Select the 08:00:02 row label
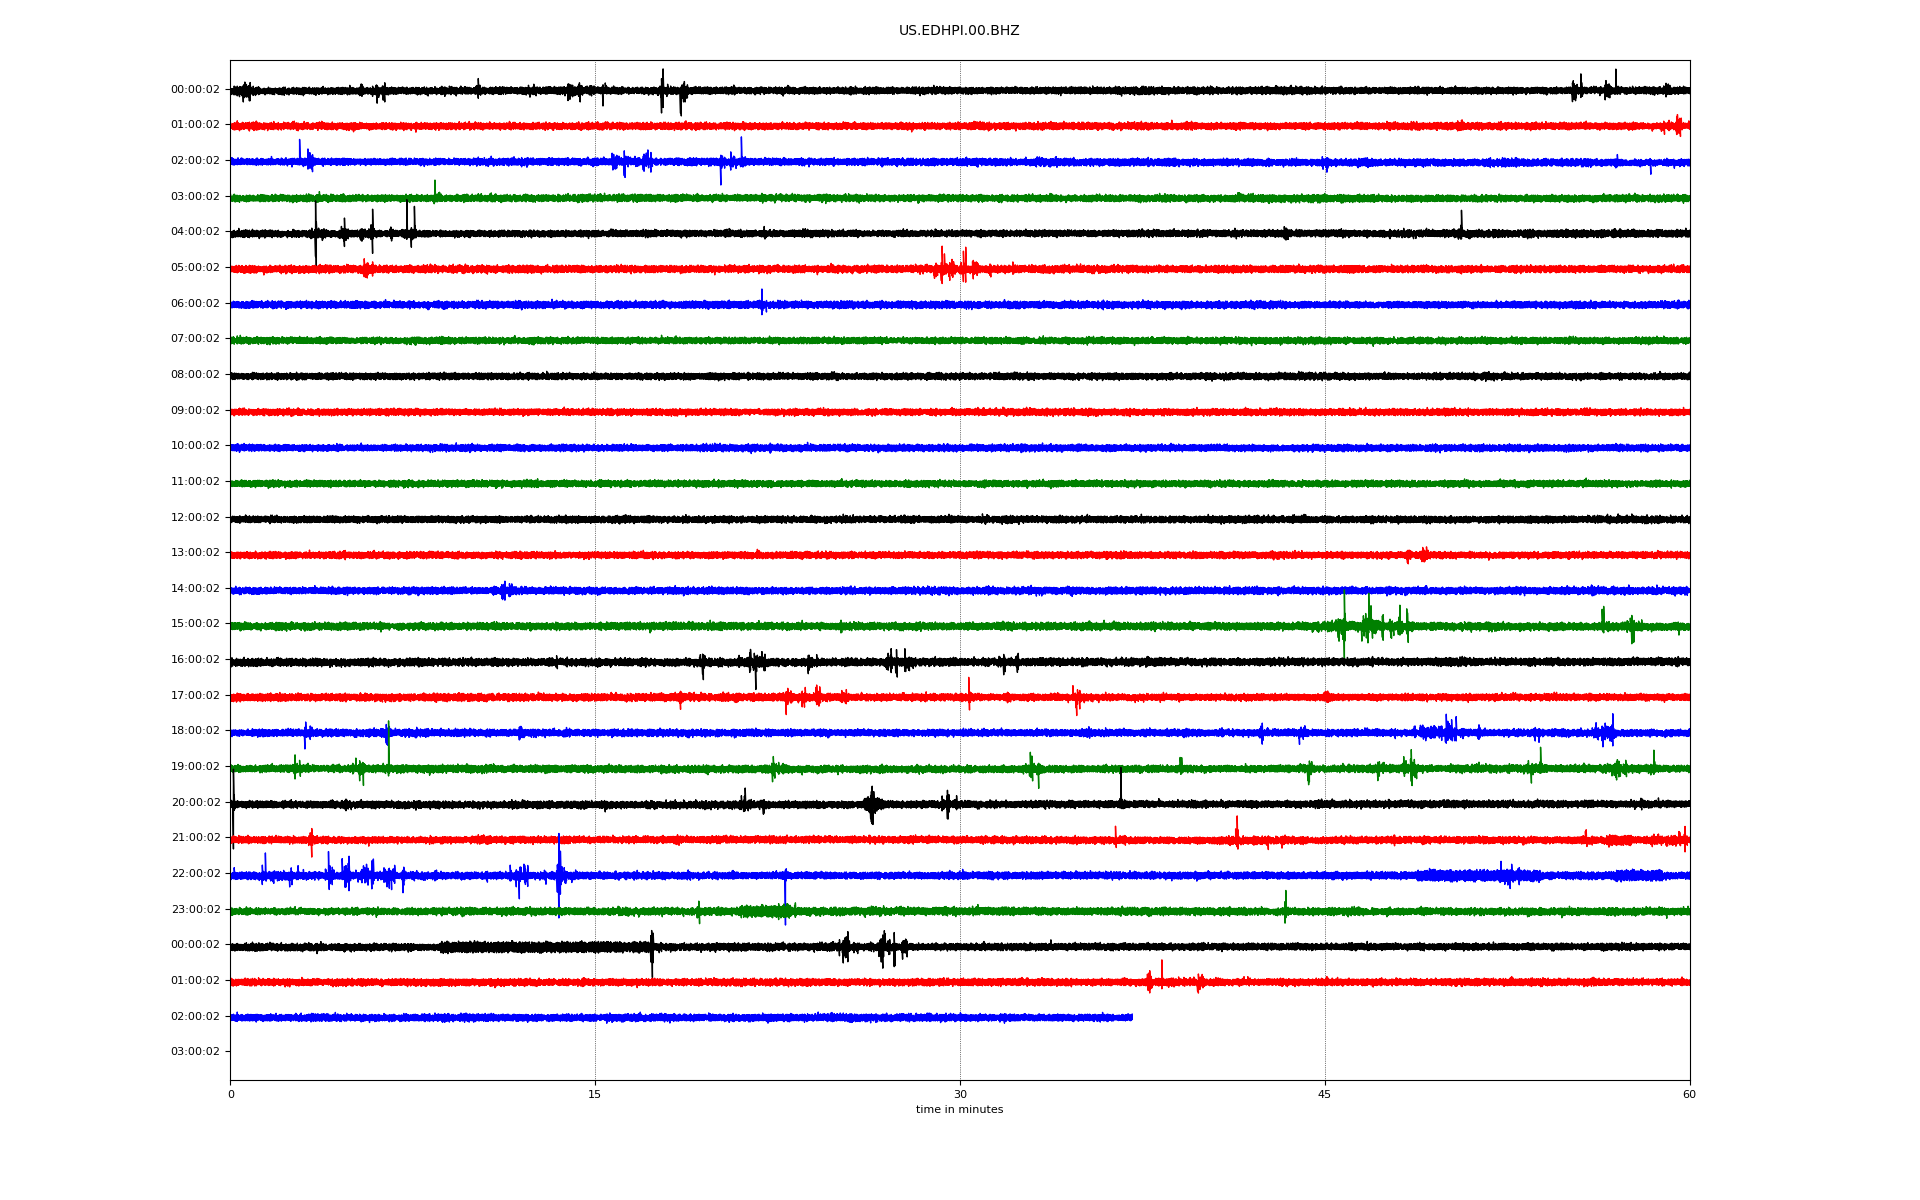The height and width of the screenshot is (1200, 1920). [x=195, y=375]
